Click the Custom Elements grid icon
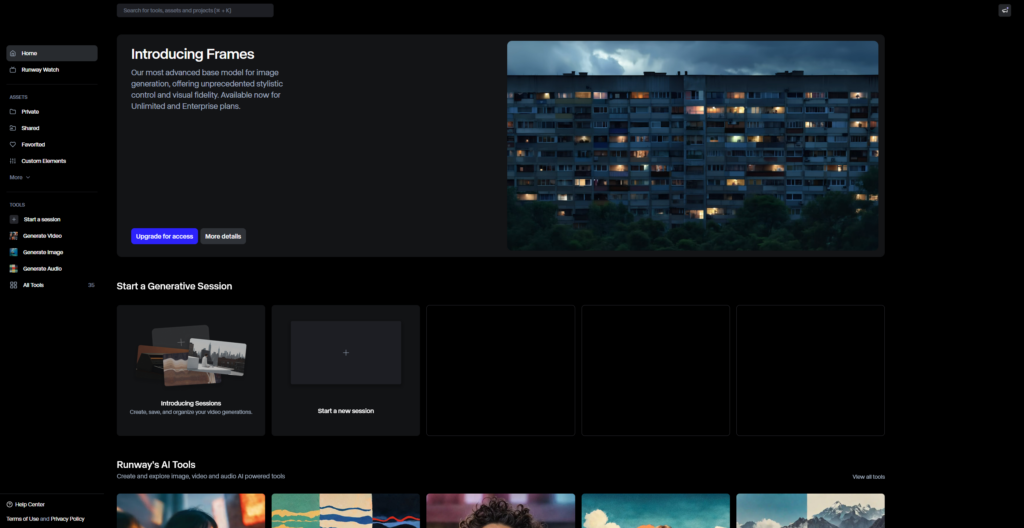The height and width of the screenshot is (528, 1024). 13,161
